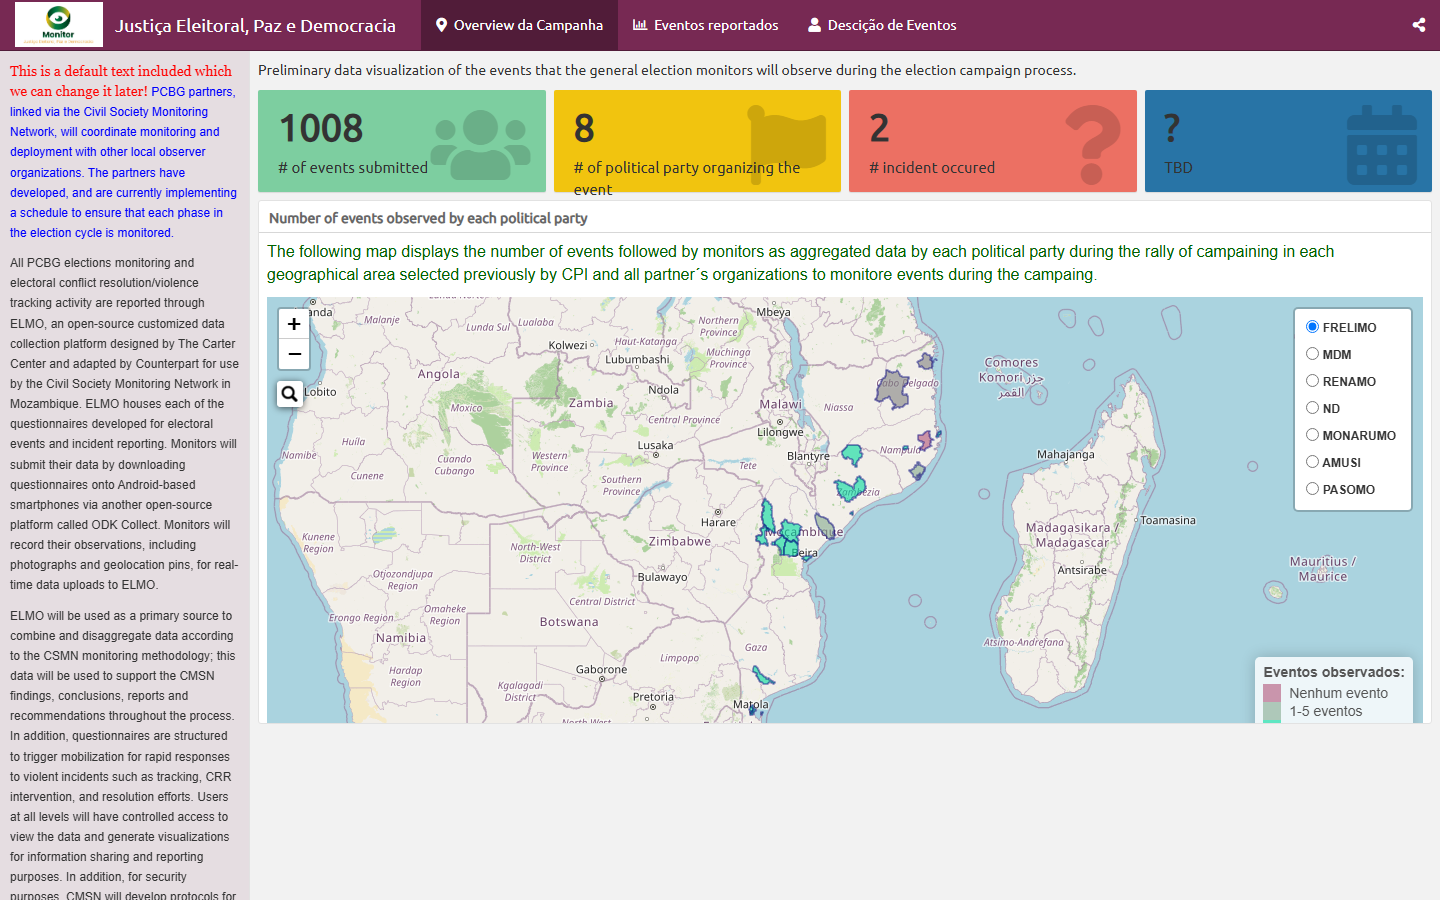Open the share icon in the header
Image resolution: width=1440 pixels, height=900 pixels.
click(x=1418, y=25)
